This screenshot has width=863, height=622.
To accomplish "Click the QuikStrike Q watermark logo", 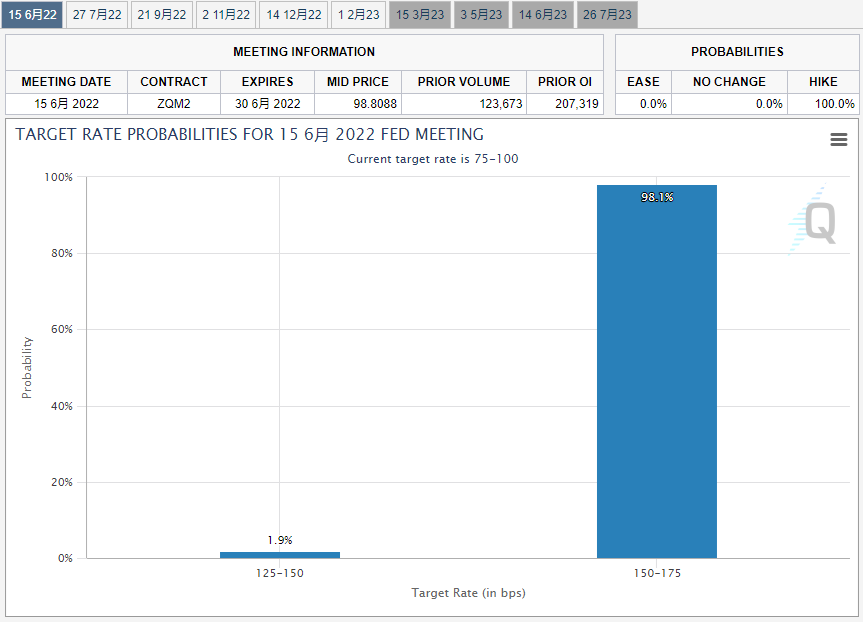I will (815, 222).
